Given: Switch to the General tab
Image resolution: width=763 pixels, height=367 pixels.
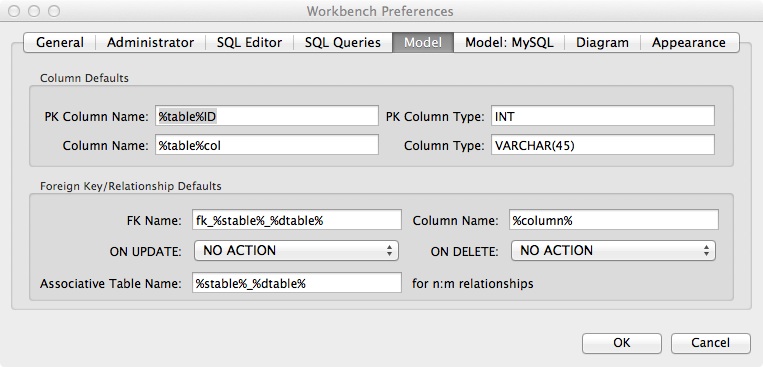Looking at the screenshot, I should (x=60, y=42).
